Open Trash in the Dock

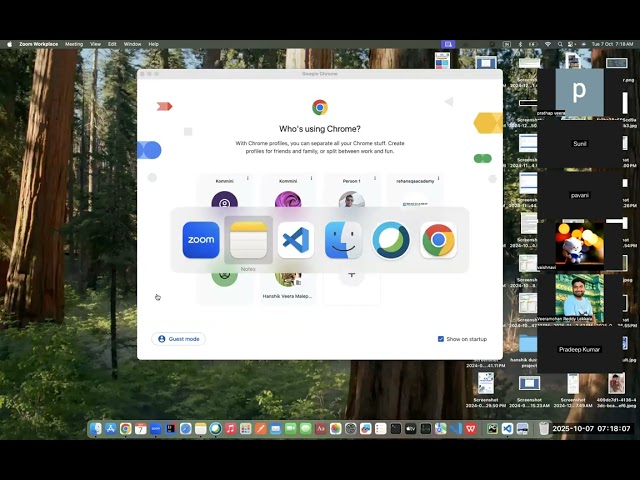[x=544, y=429]
